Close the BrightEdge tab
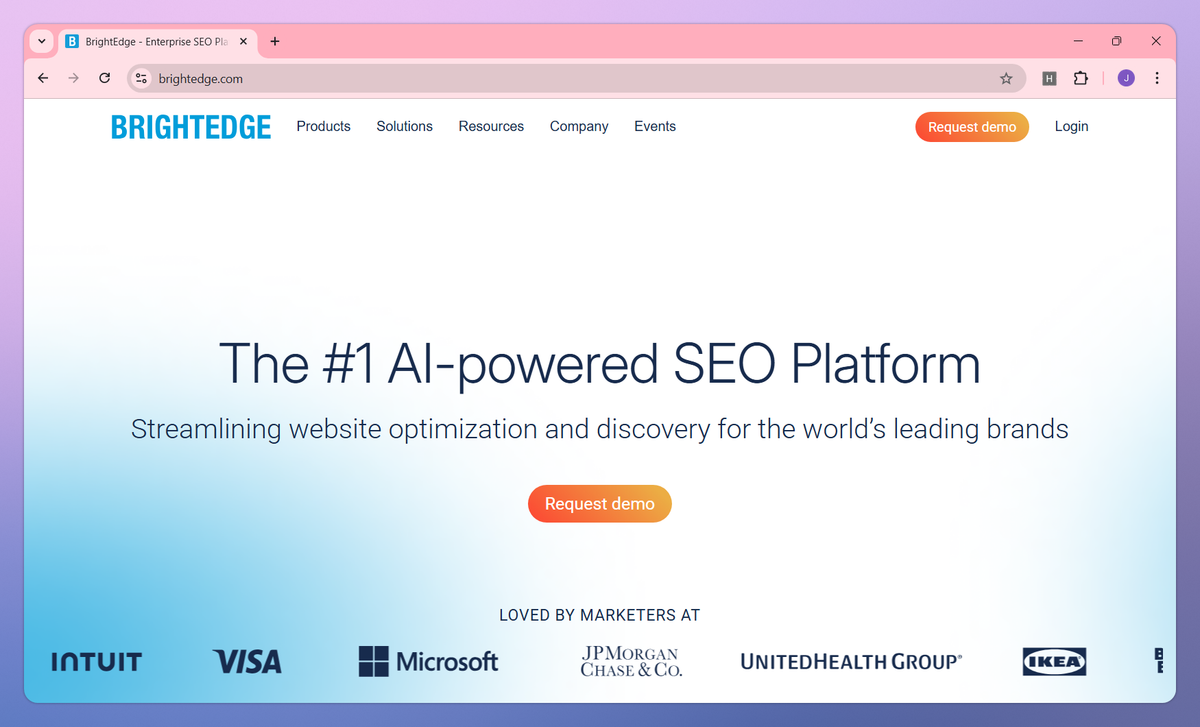Viewport: 1200px width, 727px height. pyautogui.click(x=243, y=42)
